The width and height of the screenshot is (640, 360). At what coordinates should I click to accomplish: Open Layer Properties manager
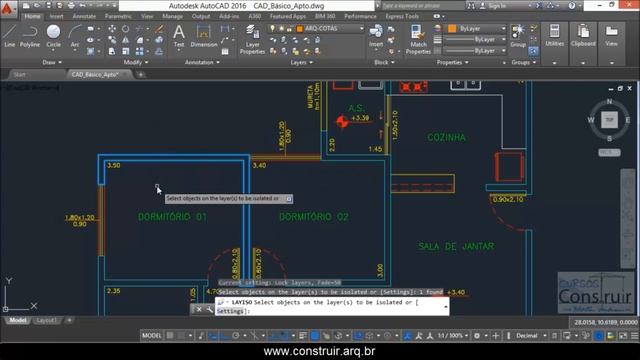[x=252, y=40]
